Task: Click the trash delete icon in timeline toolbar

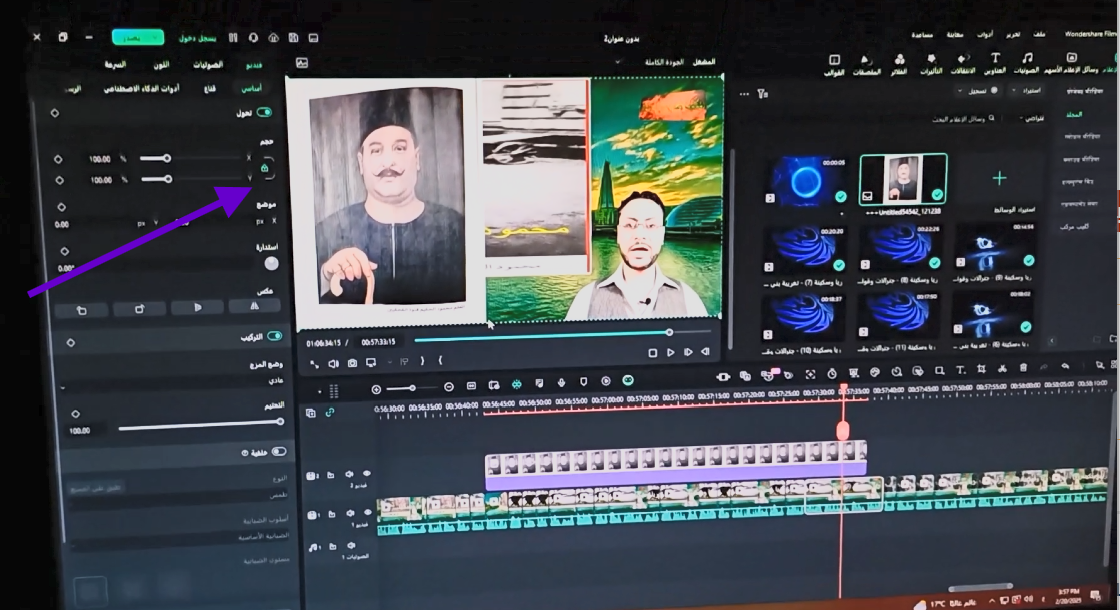Action: pyautogui.click(x=1023, y=368)
